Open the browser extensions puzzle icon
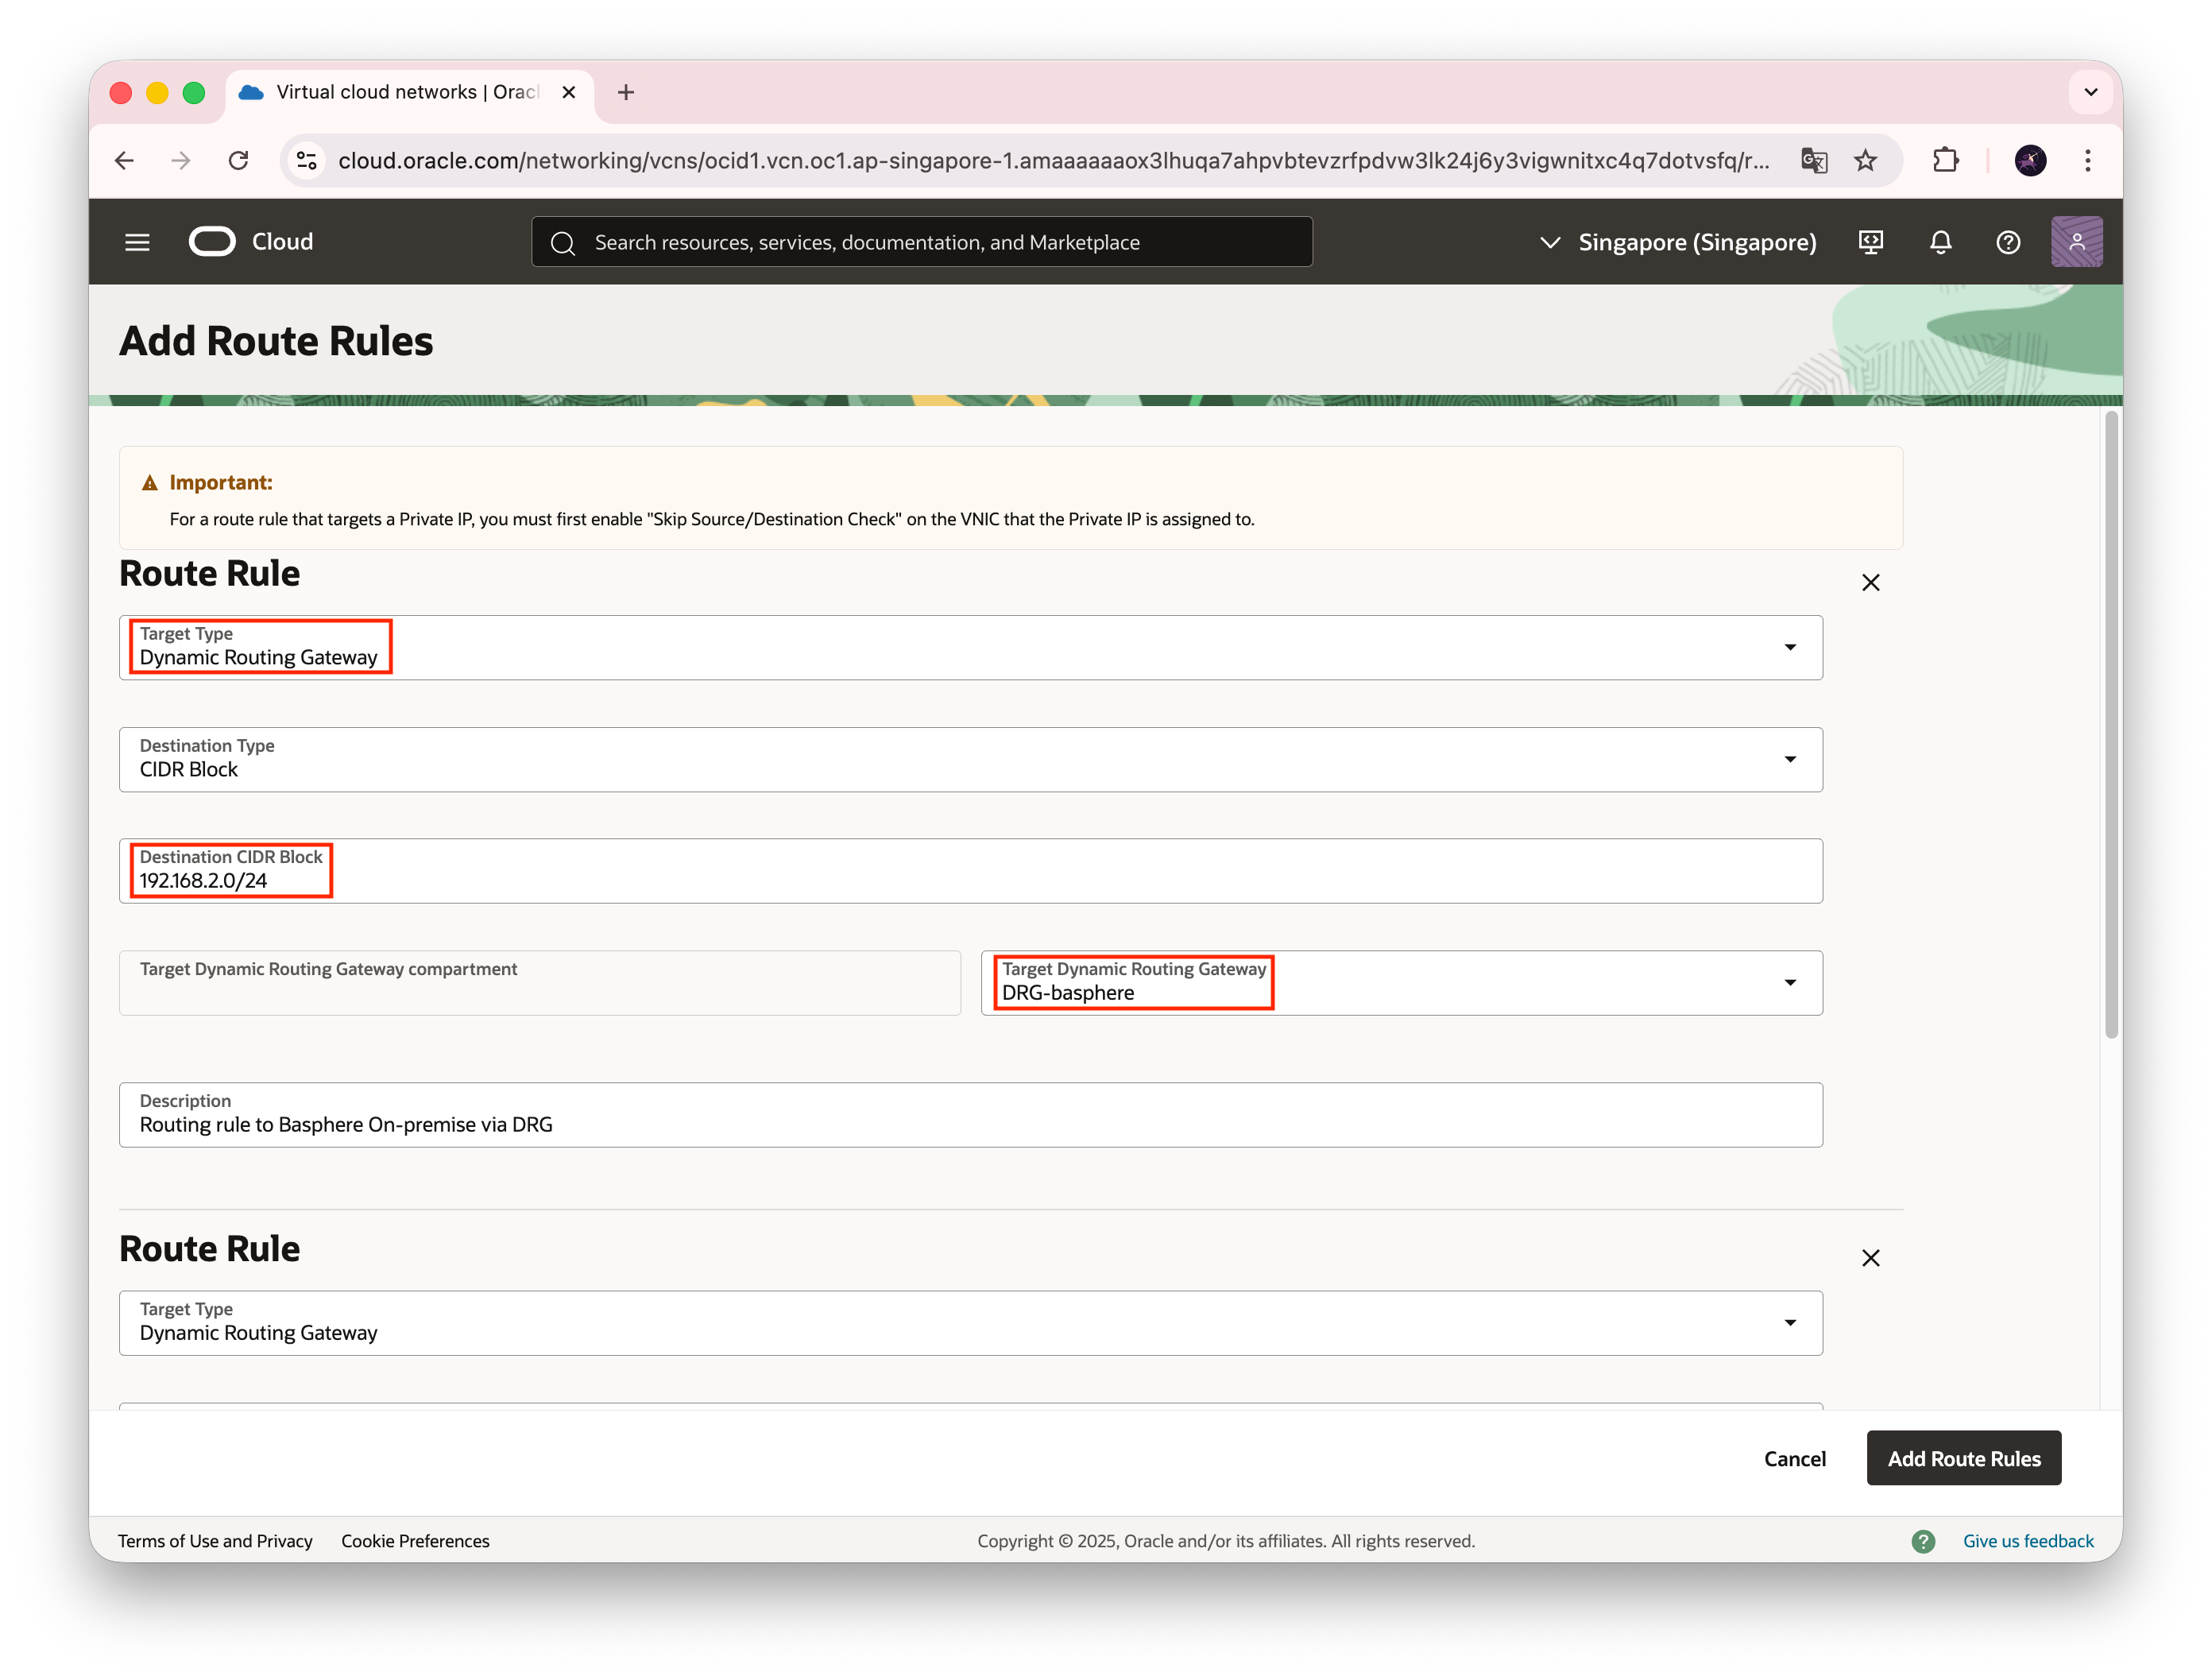 point(1945,160)
